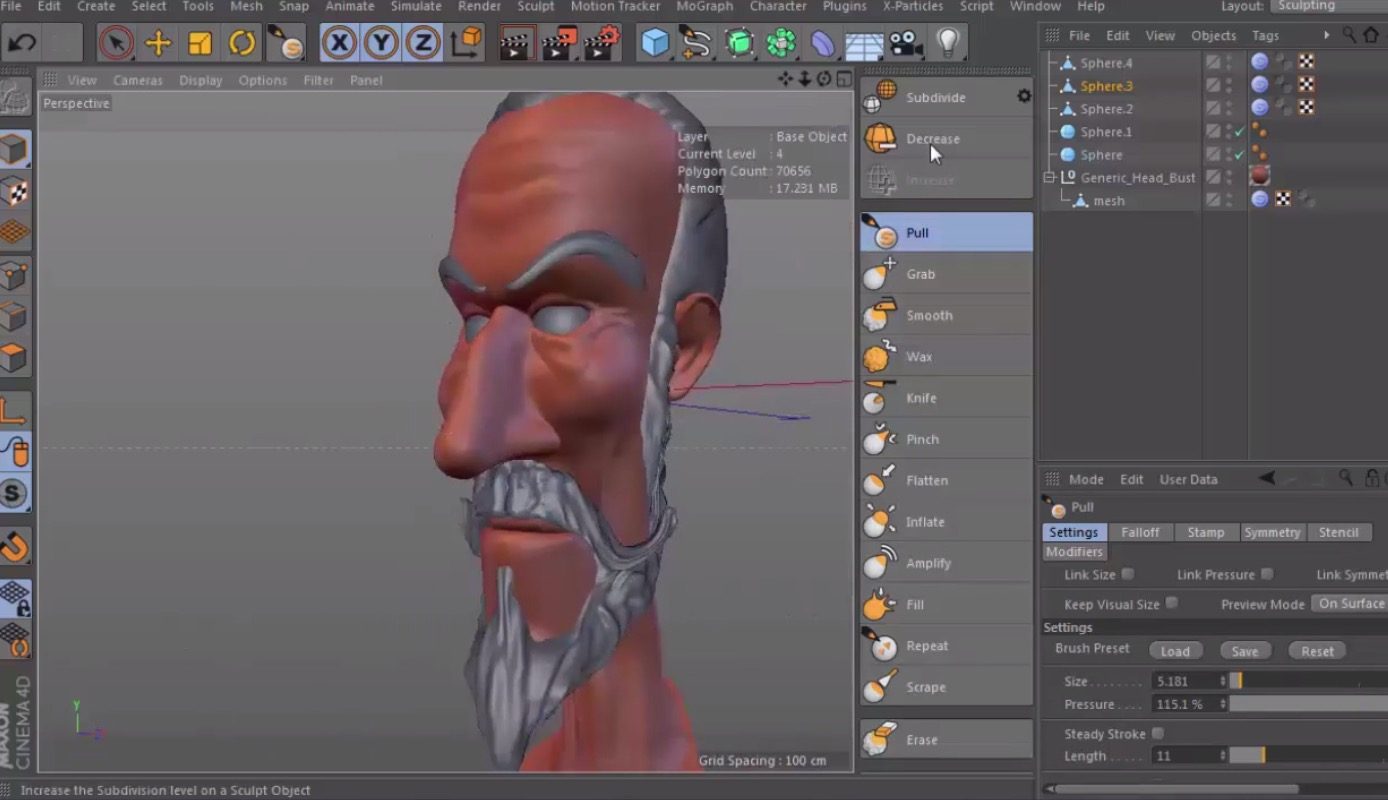Screen dimensions: 1388x800
Task: Select the Erase sculpt brush
Action: point(946,740)
